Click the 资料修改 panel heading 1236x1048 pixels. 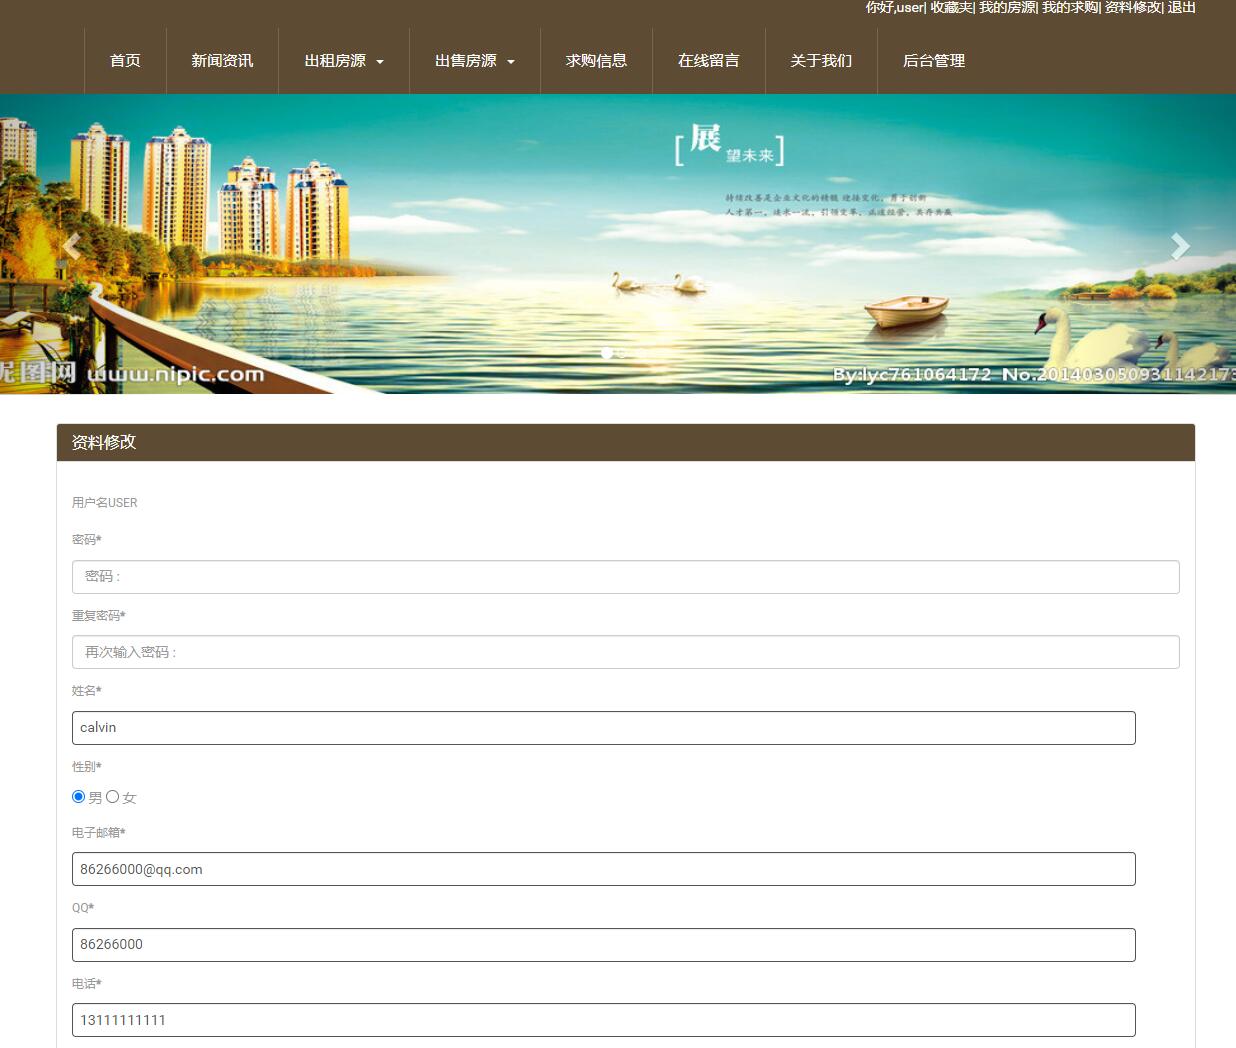(x=104, y=442)
